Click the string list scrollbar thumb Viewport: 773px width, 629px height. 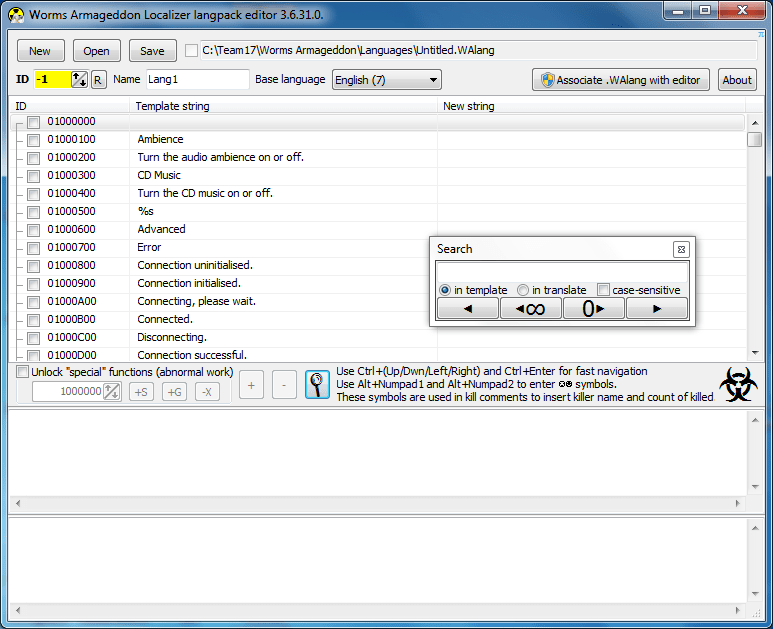pos(754,140)
